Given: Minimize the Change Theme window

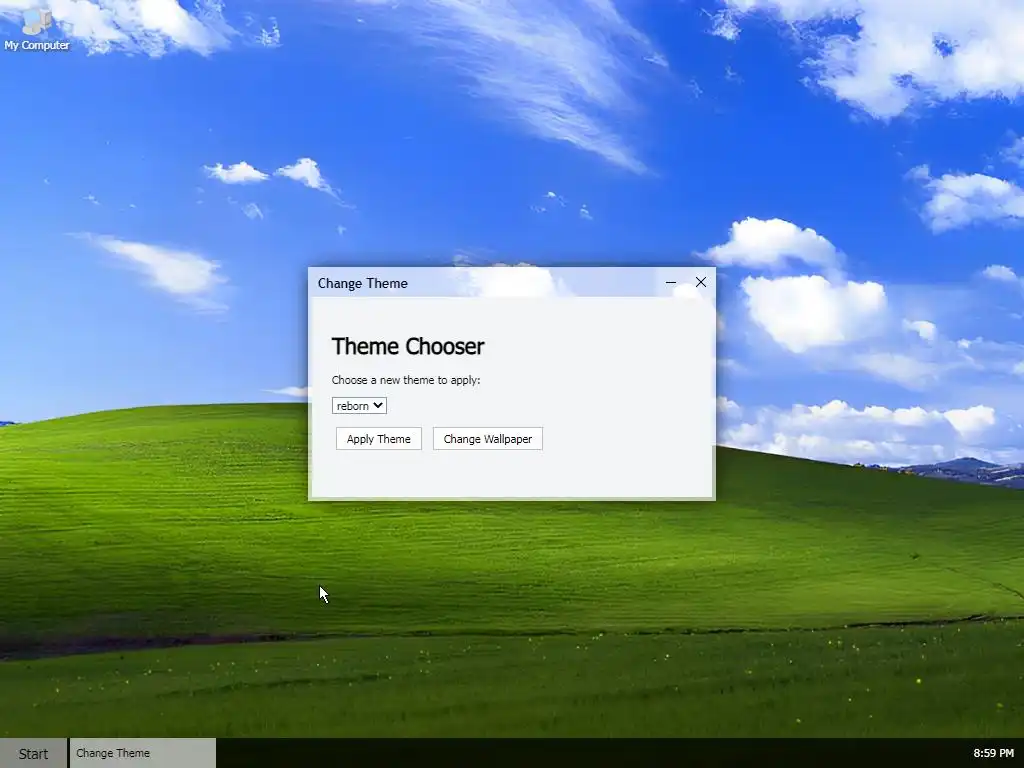Looking at the screenshot, I should [x=671, y=283].
